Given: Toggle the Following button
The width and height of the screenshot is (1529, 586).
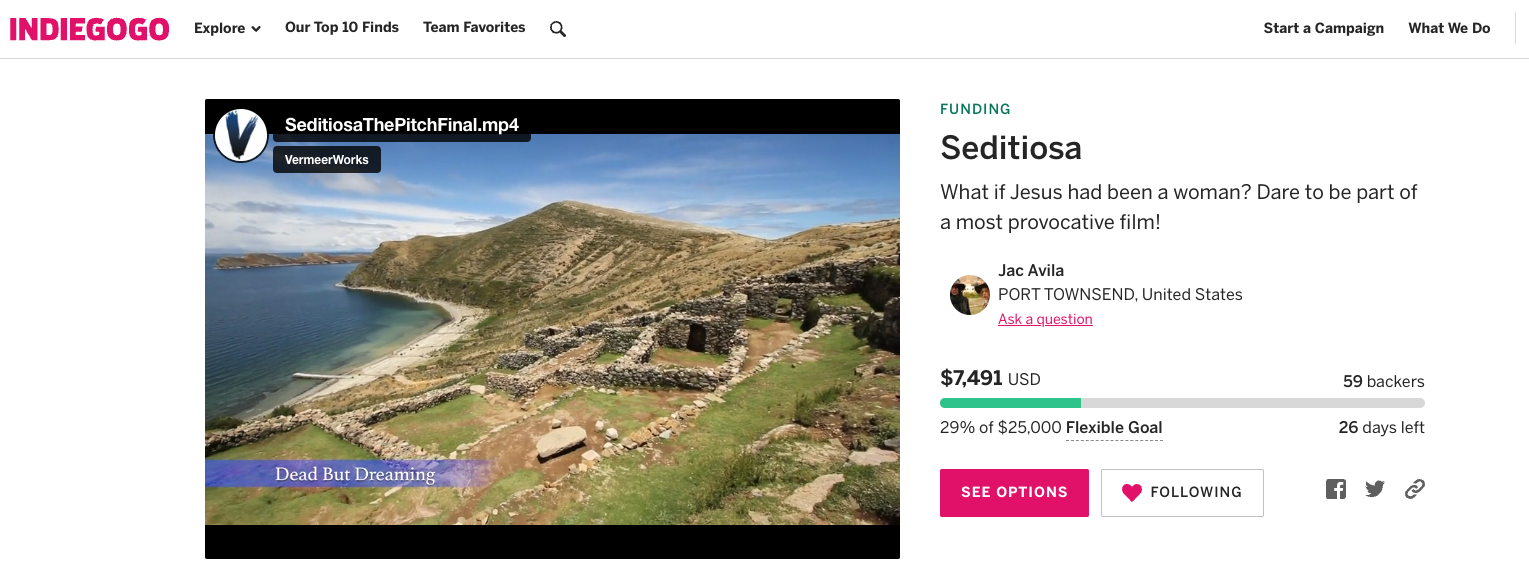Looking at the screenshot, I should coord(1182,493).
